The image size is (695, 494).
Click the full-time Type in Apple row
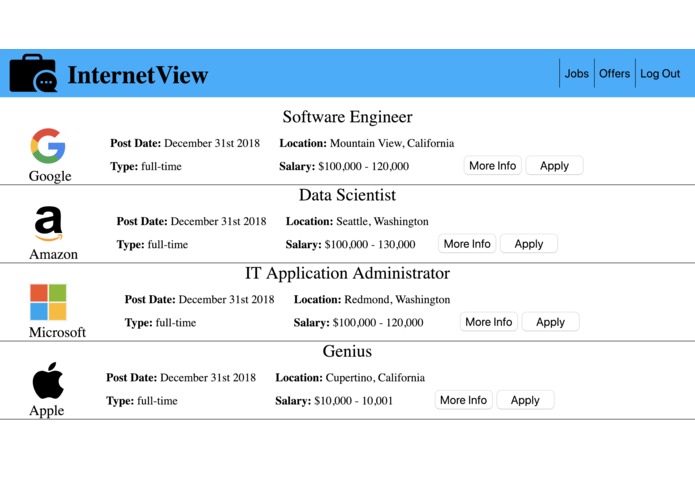[142, 401]
